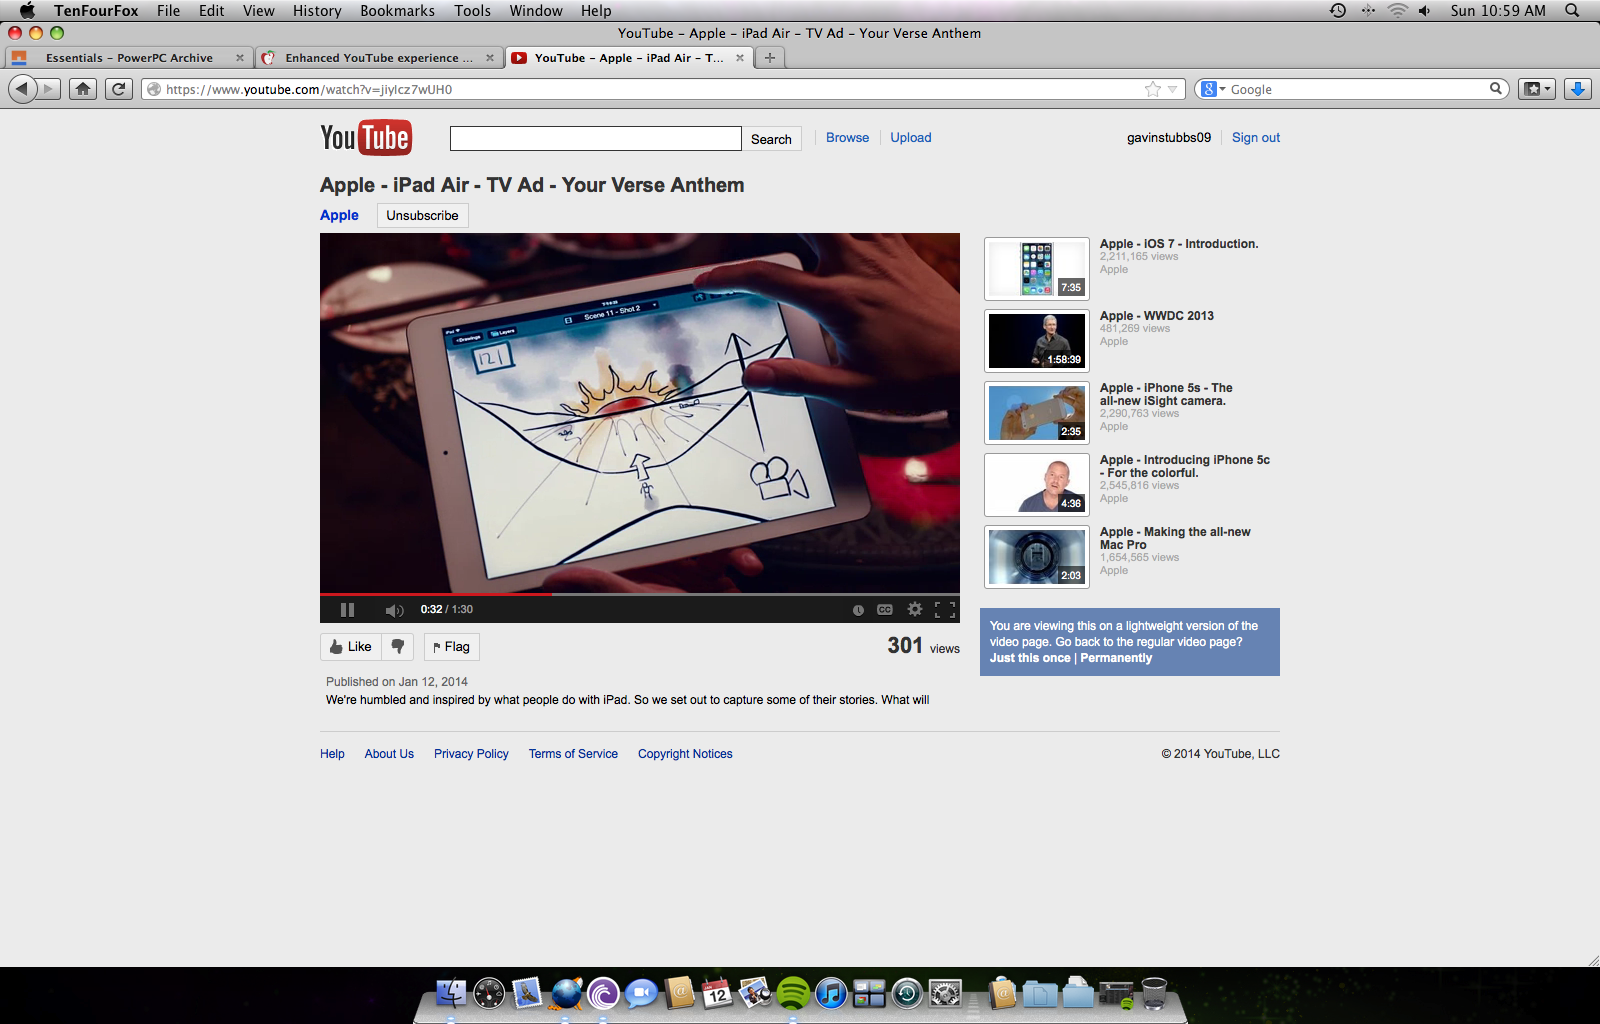The image size is (1600, 1024).
Task: Unsubscribe from the Apple channel
Action: (x=422, y=215)
